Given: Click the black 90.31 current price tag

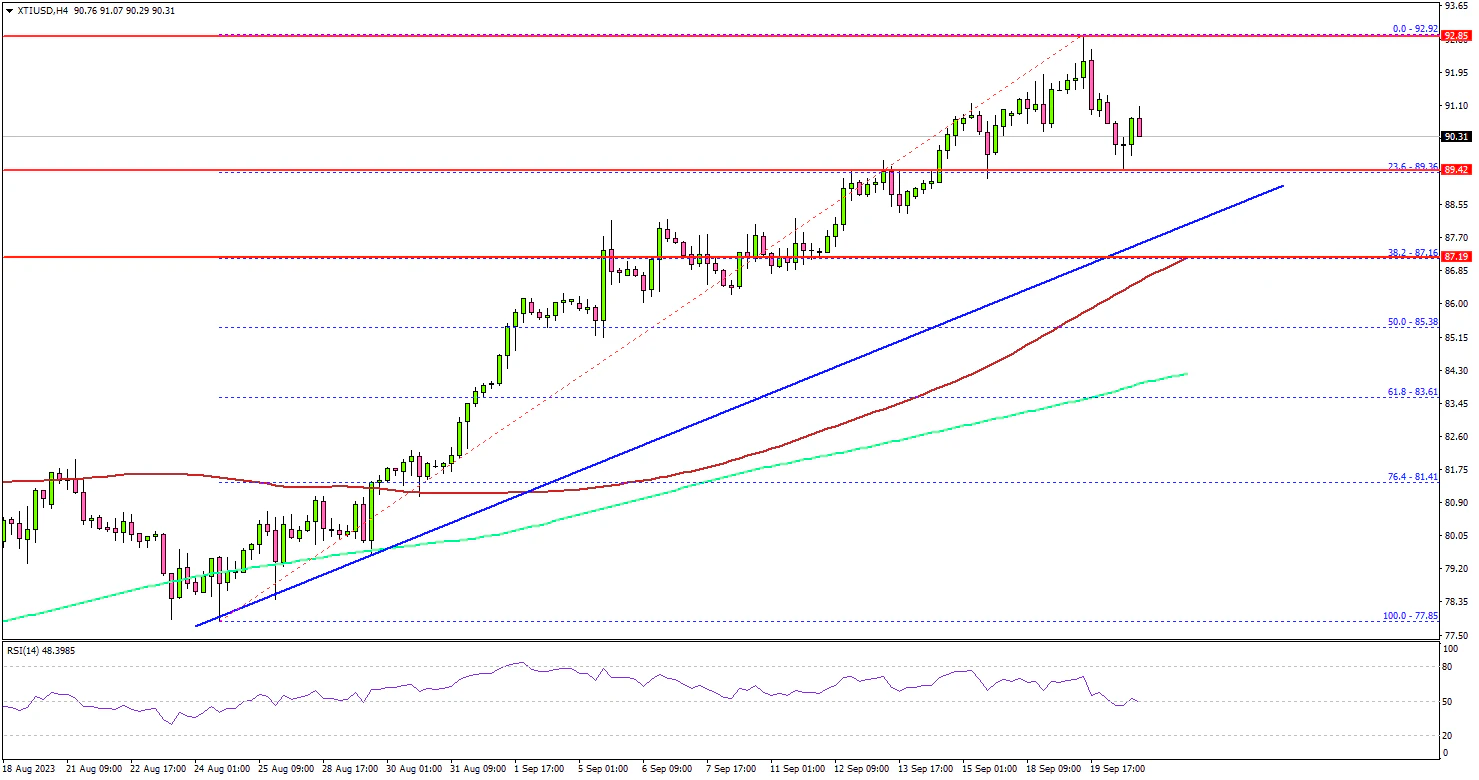Looking at the screenshot, I should (x=1455, y=137).
